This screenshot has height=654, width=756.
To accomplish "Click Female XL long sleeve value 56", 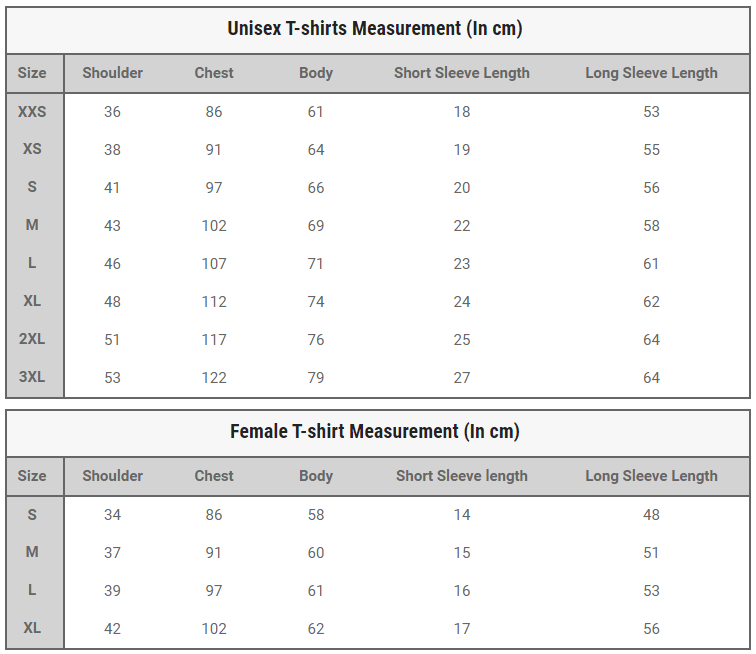I will (651, 629).
